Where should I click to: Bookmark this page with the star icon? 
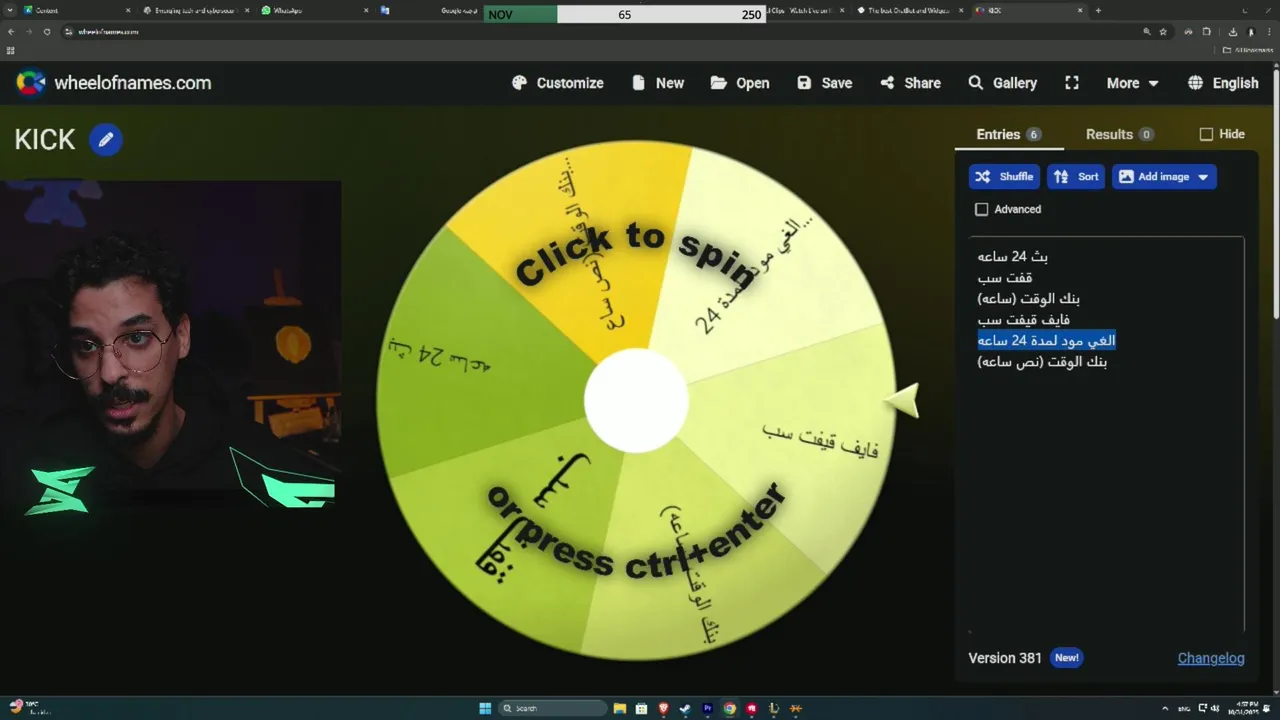pos(1163,32)
